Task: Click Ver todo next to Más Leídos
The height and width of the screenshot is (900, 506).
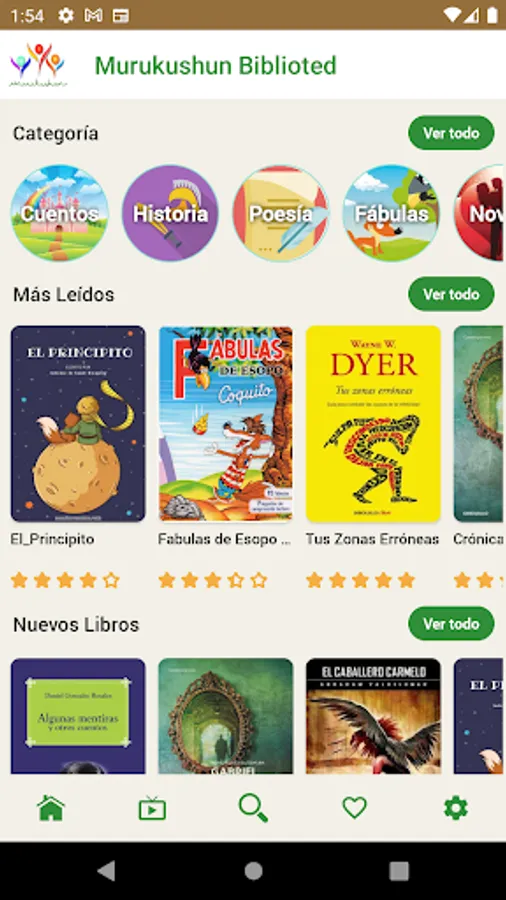Action: pyautogui.click(x=451, y=294)
